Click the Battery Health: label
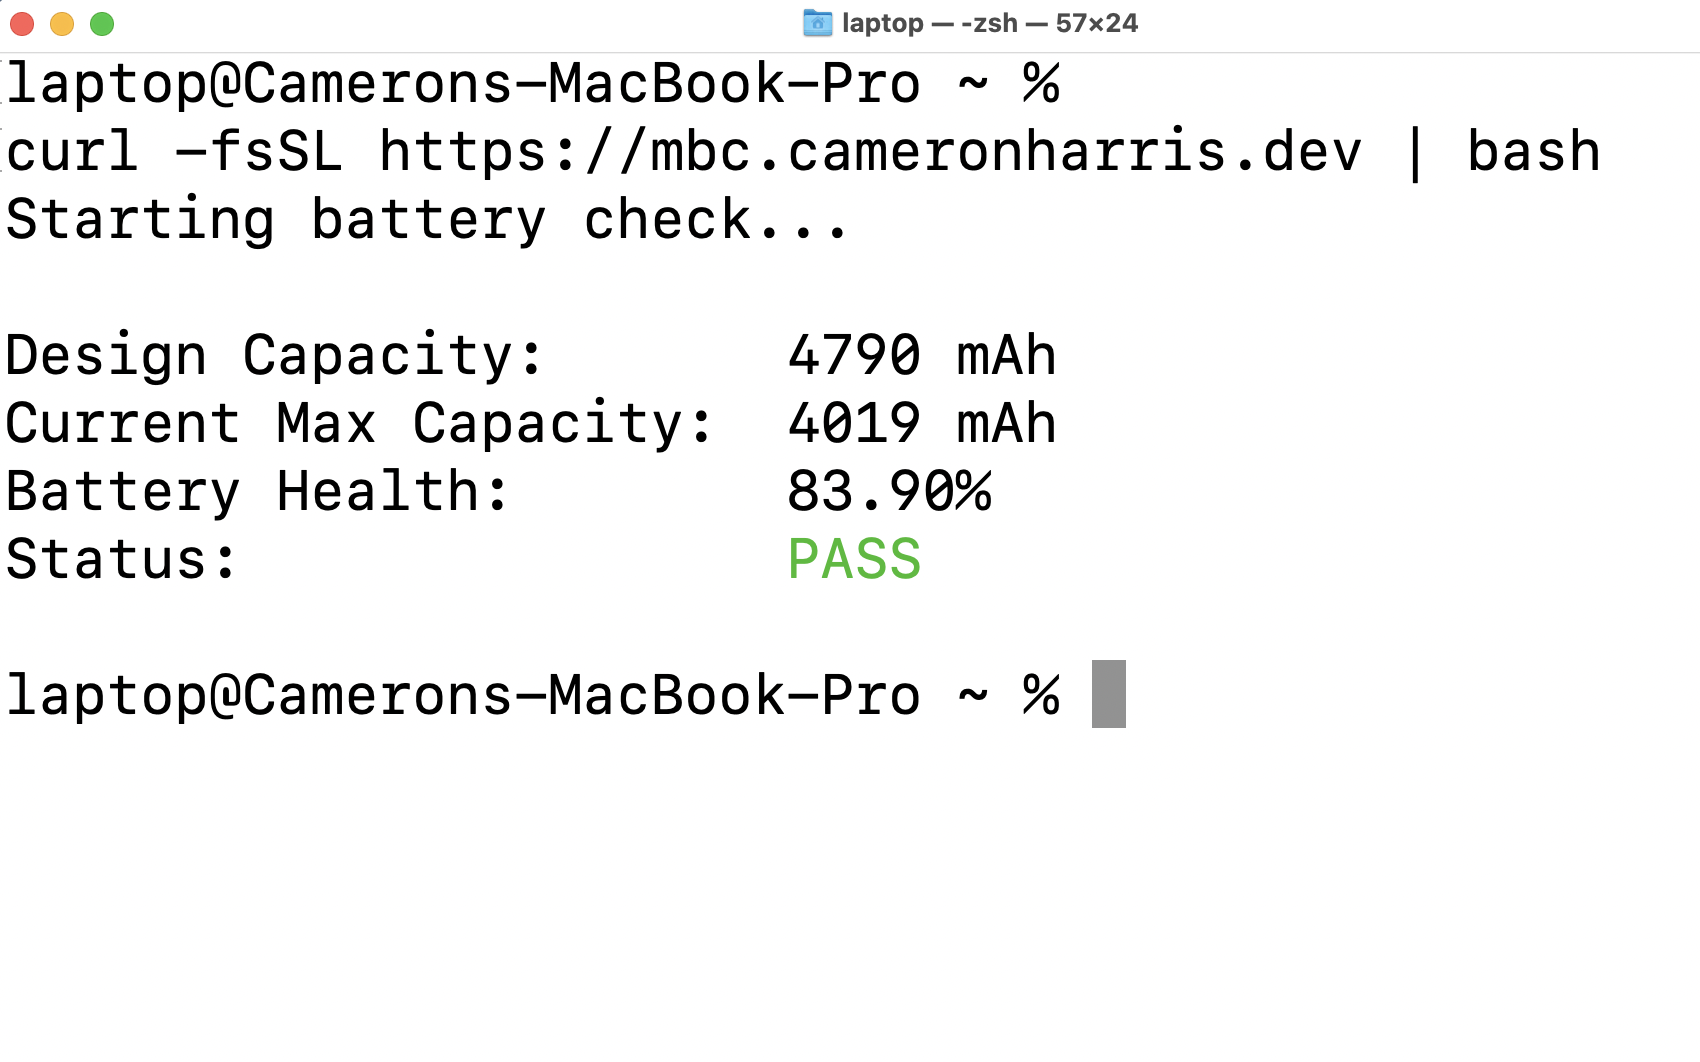 (255, 491)
